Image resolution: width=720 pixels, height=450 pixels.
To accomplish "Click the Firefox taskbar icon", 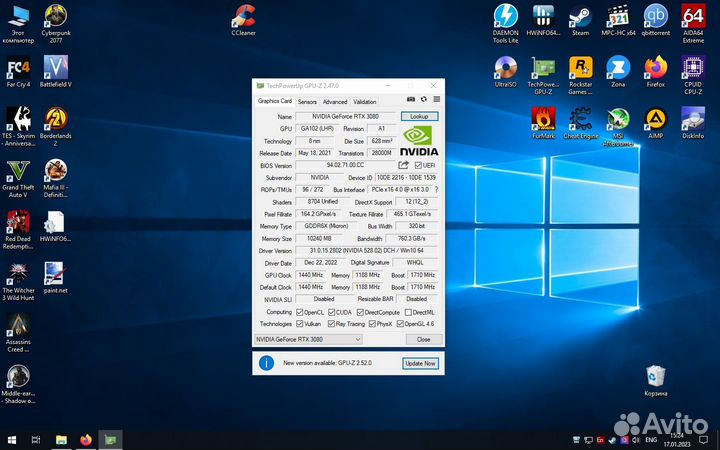I will (x=86, y=440).
